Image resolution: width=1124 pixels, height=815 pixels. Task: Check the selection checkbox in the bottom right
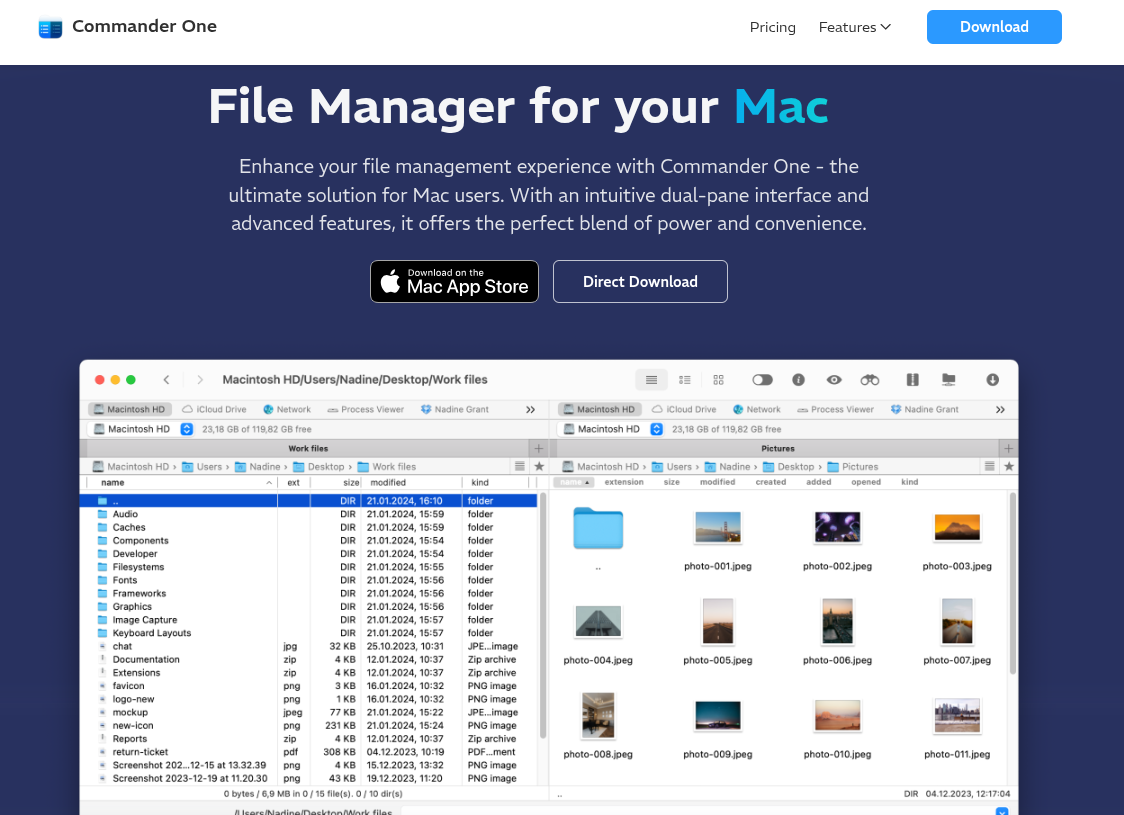1003,811
